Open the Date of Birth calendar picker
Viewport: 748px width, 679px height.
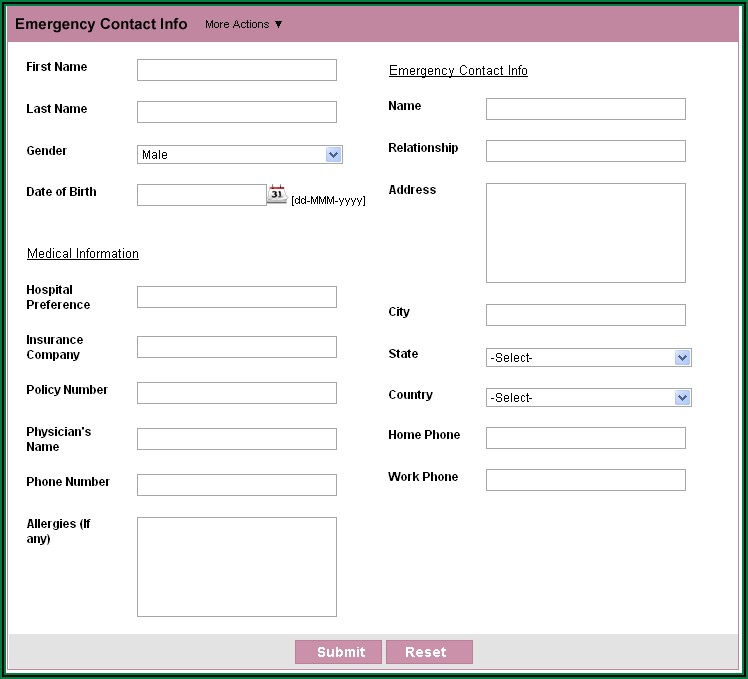[x=277, y=195]
